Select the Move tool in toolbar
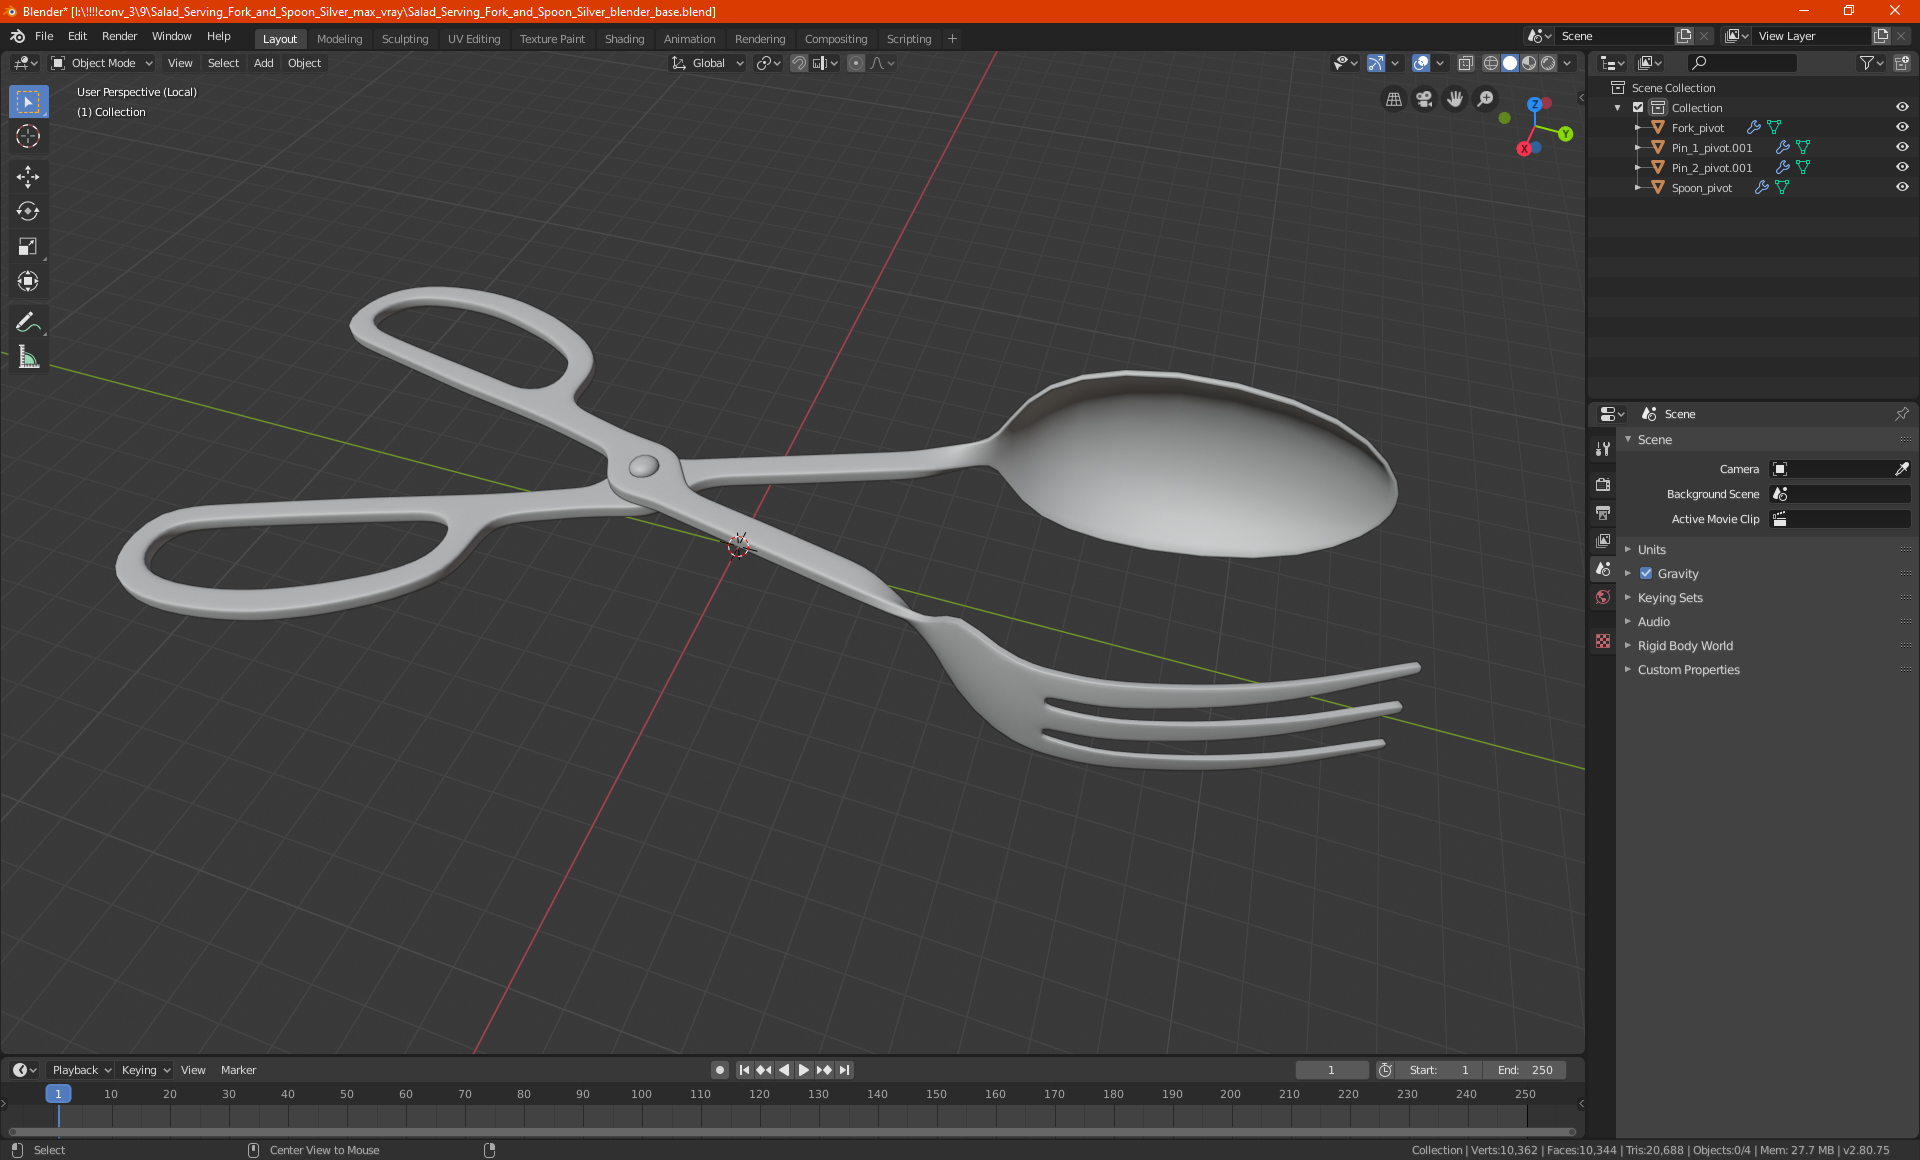 28,177
